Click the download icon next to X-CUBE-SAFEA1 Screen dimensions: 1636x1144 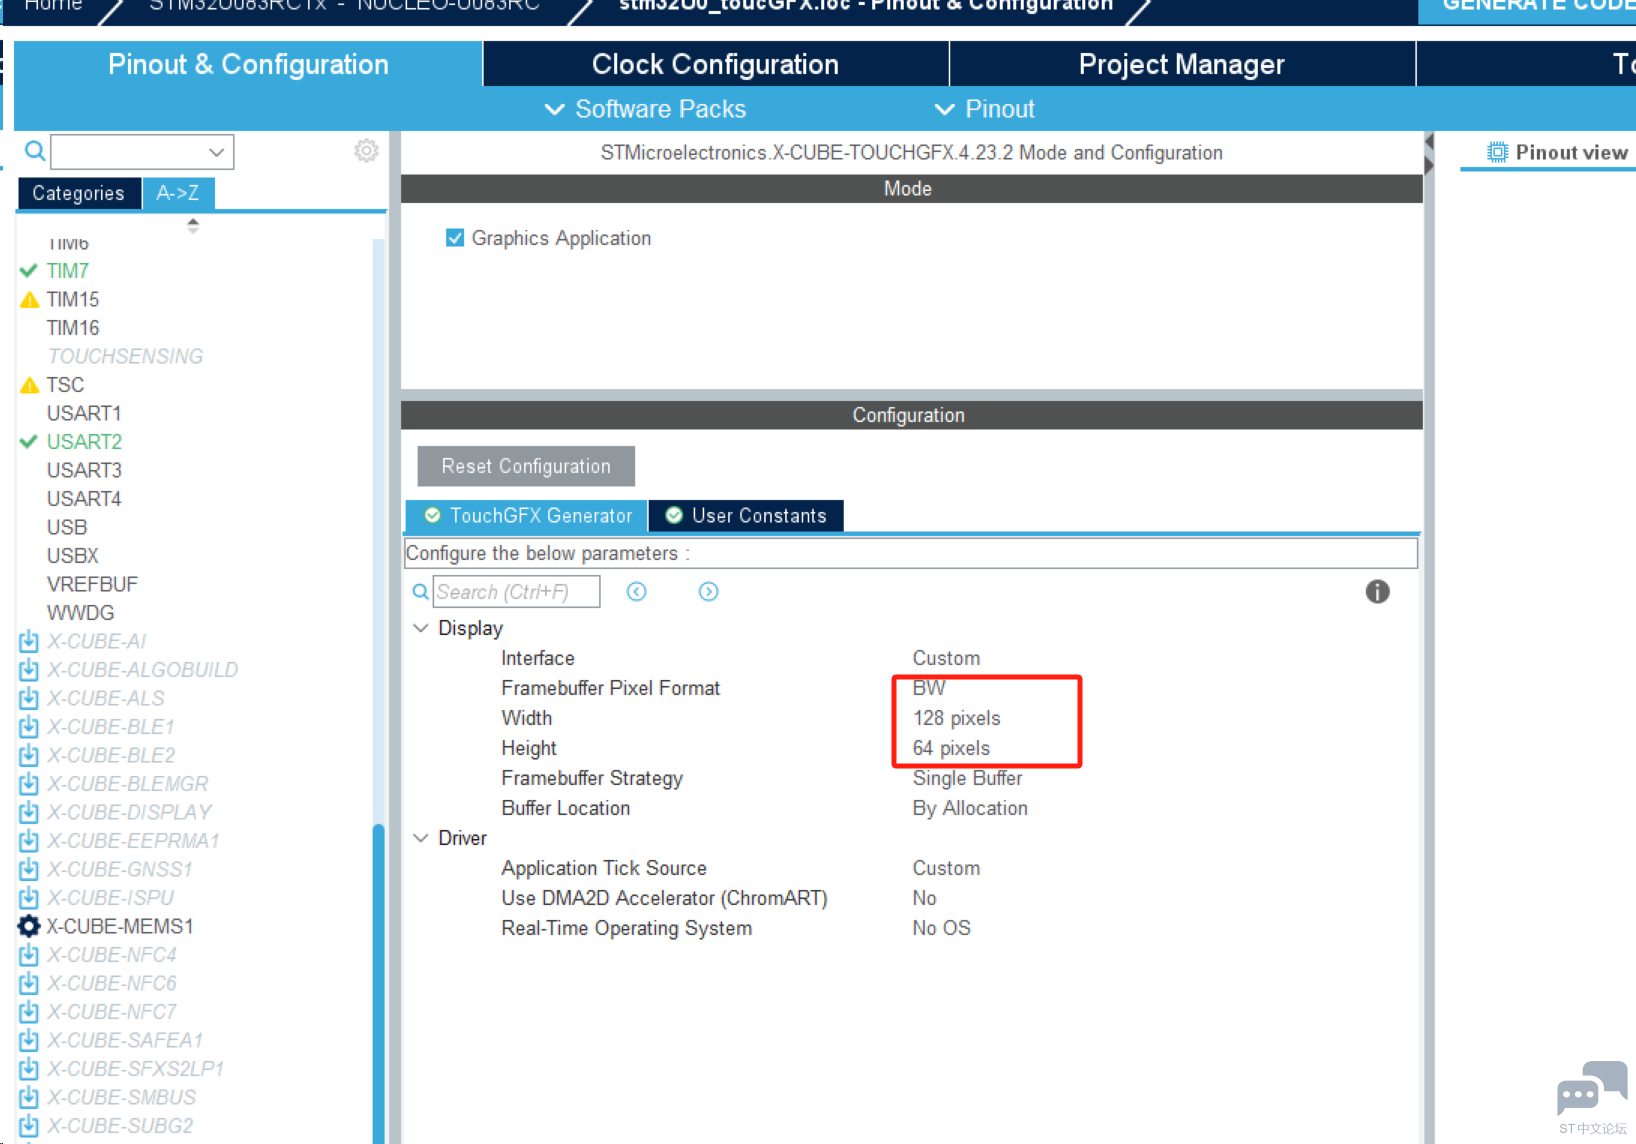pos(29,1040)
